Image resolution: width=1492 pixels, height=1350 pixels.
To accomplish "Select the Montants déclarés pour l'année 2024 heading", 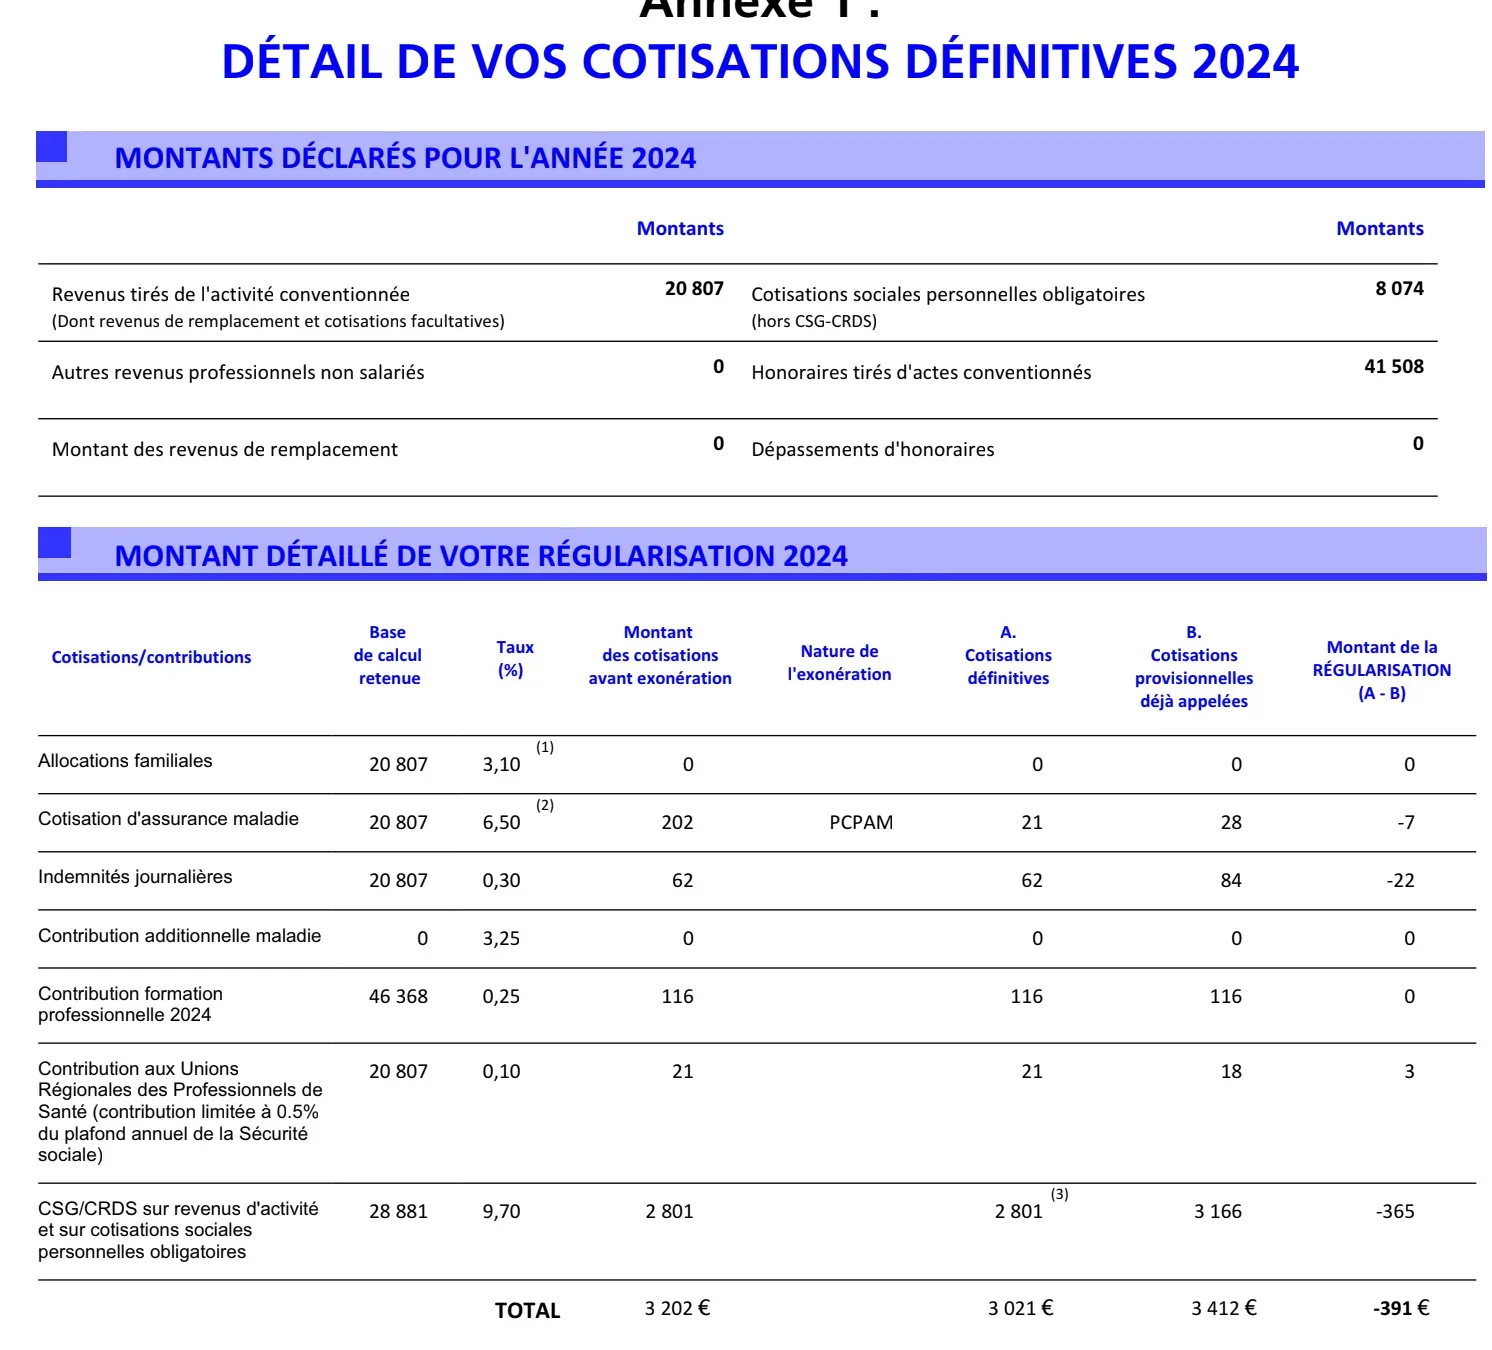I will click(x=405, y=158).
